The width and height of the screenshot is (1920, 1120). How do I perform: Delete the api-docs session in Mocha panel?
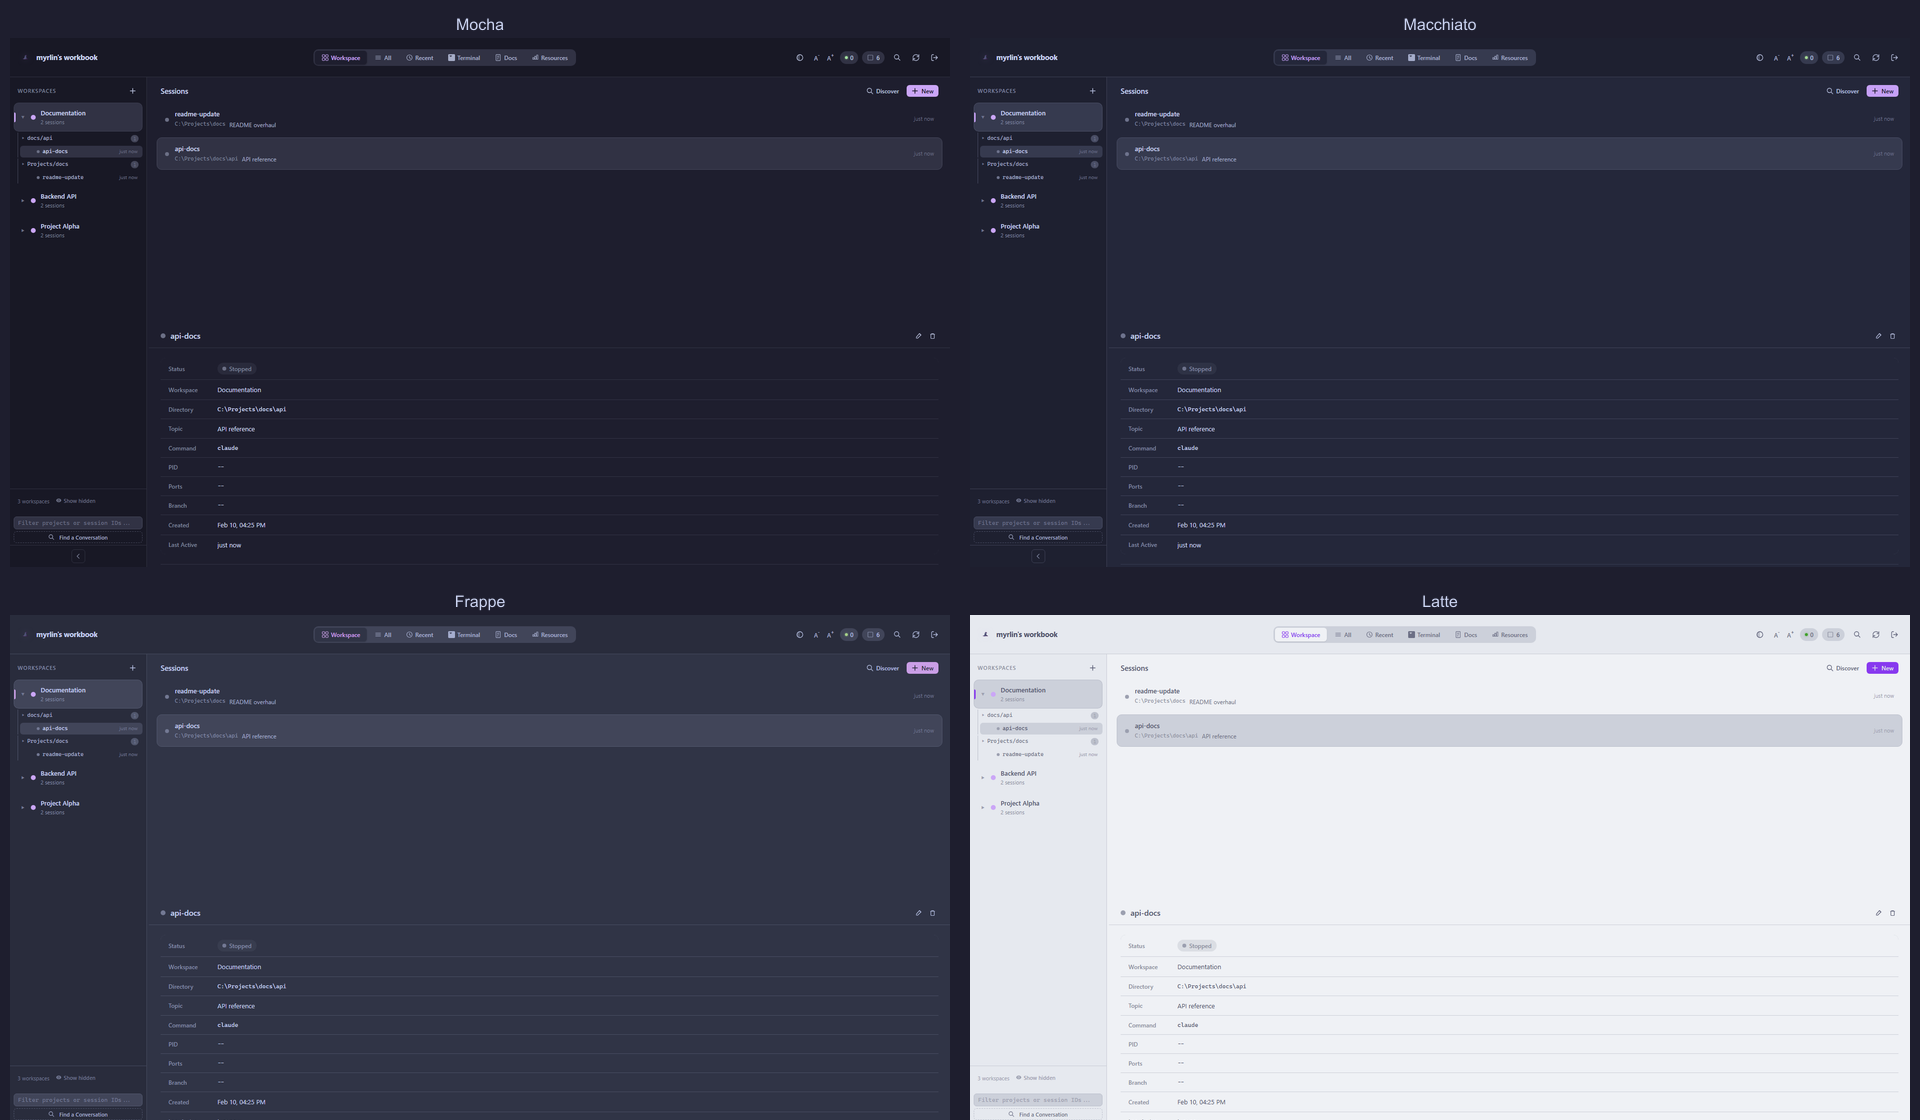933,336
